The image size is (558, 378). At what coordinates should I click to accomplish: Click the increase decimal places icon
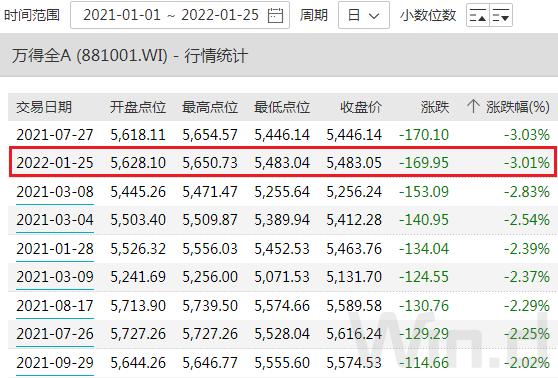[x=478, y=15]
